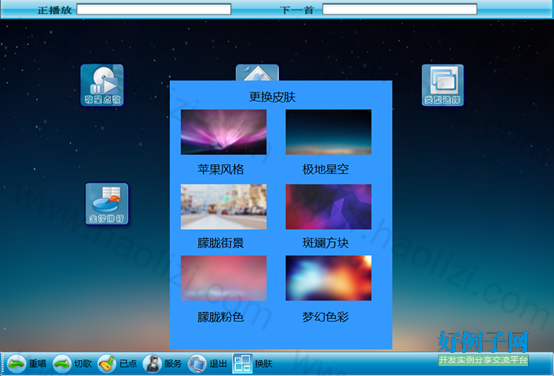Viewport: 554px width, 376px height.
Task: Open the 已点 selected songs list
Action: 117,364
